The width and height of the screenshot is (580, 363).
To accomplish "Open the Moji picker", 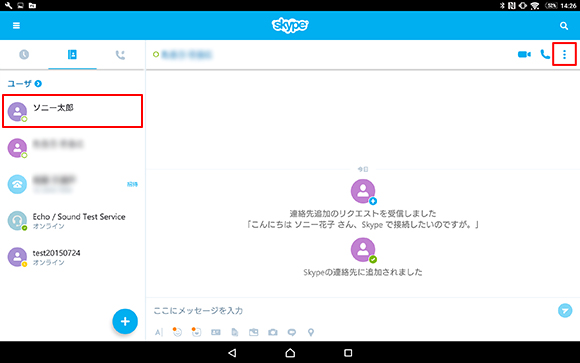I will pos(196,332).
